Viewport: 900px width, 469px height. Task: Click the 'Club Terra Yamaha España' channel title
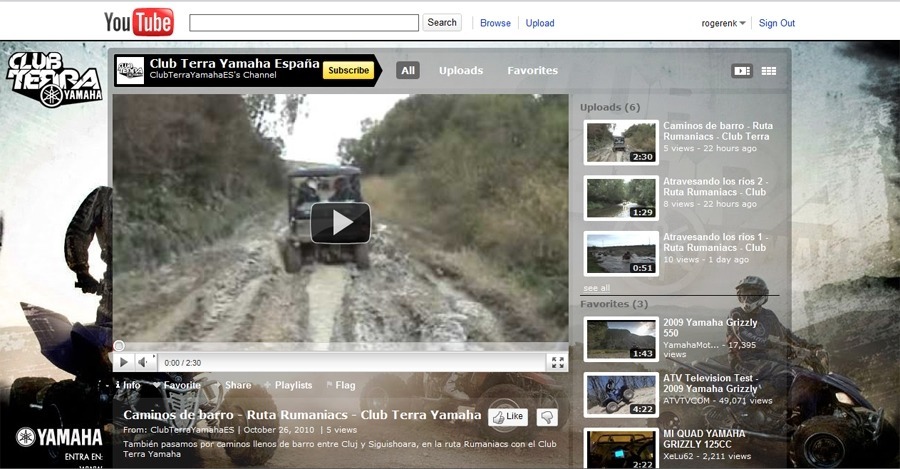[234, 64]
